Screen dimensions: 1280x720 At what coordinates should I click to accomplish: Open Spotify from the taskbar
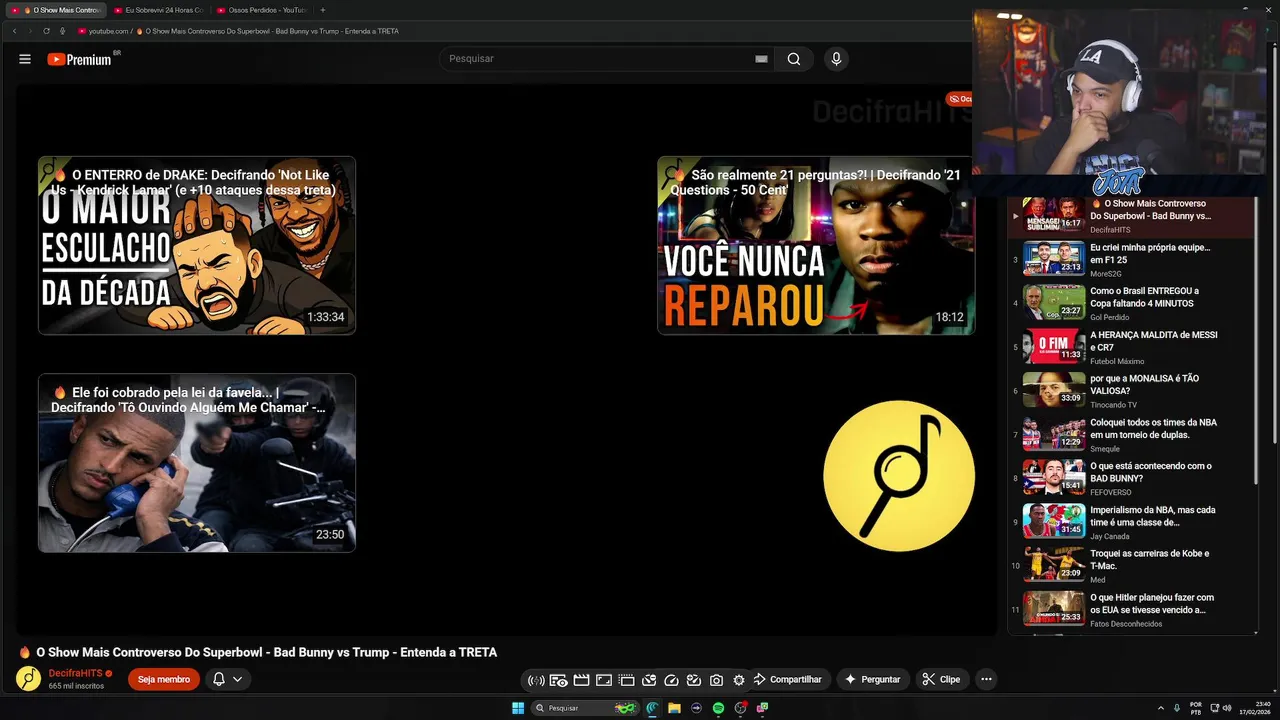[718, 708]
